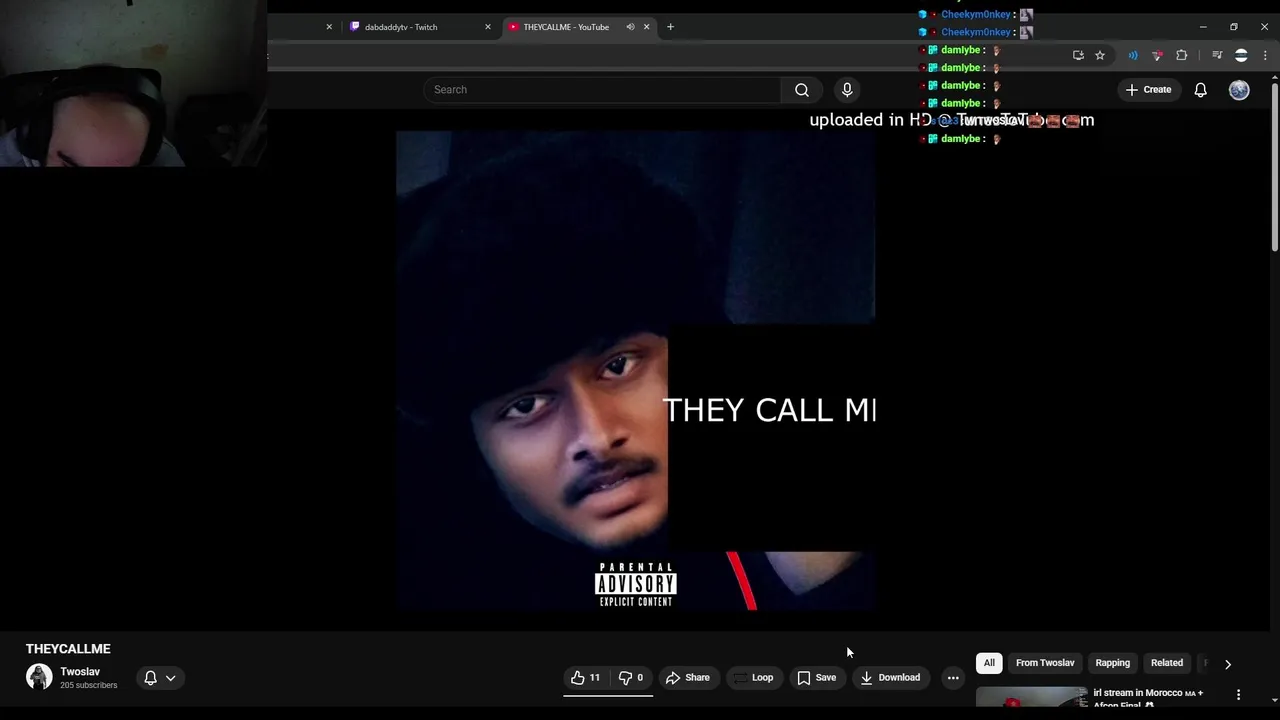This screenshot has width=1280, height=720.
Task: Download the video
Action: pos(890,678)
